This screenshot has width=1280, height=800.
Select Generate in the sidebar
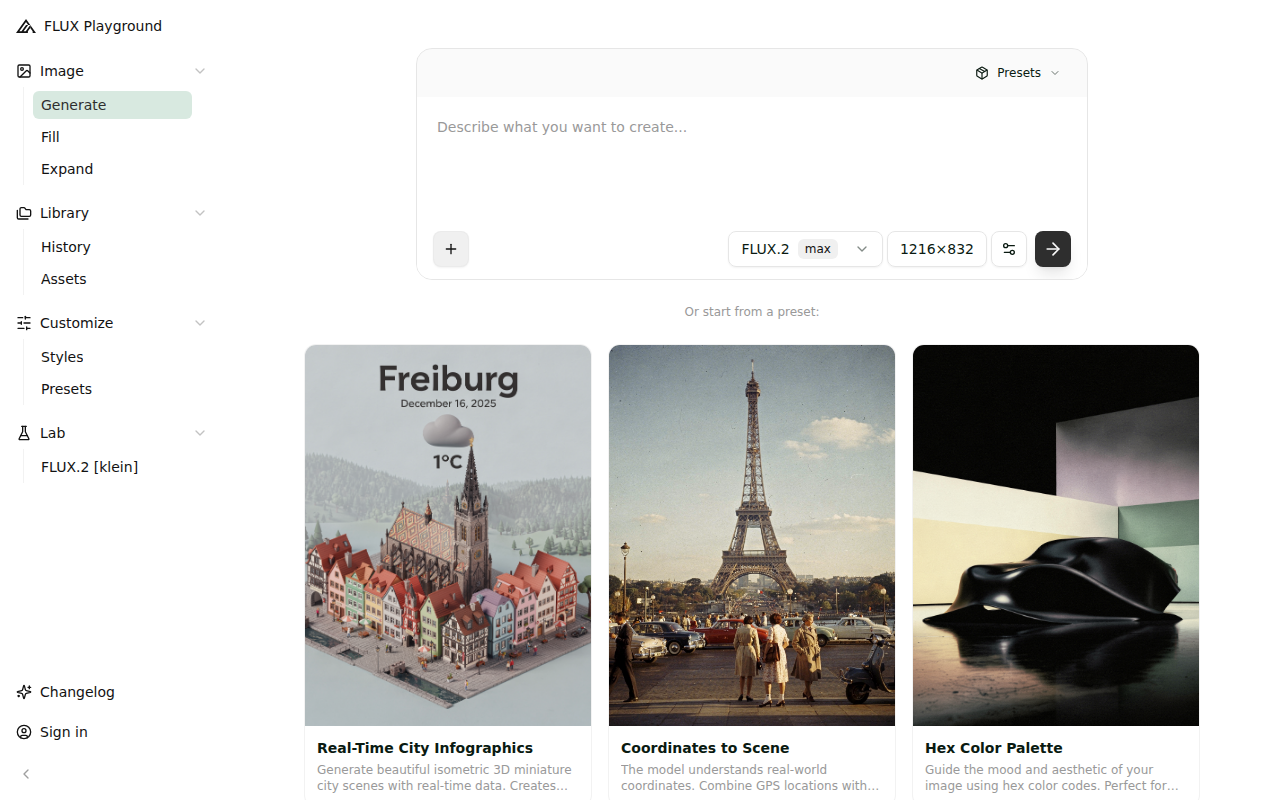click(x=112, y=105)
